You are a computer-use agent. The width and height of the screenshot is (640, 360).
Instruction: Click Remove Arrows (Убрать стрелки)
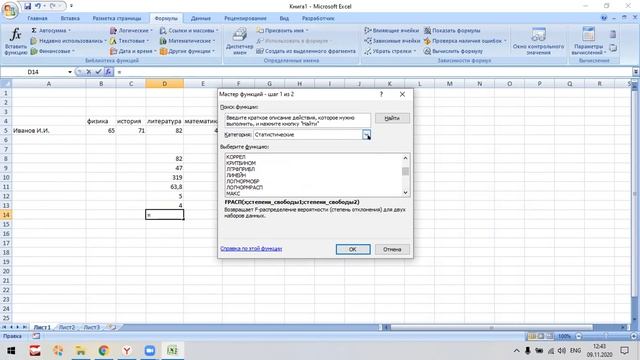390,51
